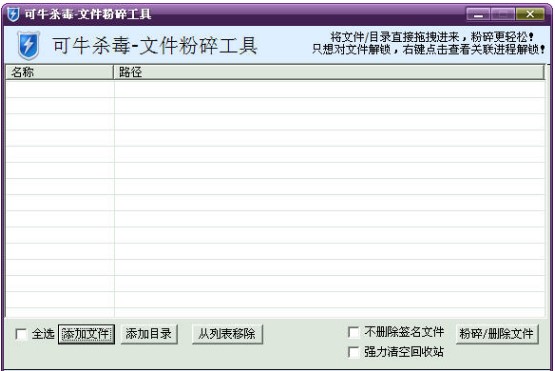The width and height of the screenshot is (555, 371).
Task: Click the small shield icon in the title bar
Action: click(13, 15)
